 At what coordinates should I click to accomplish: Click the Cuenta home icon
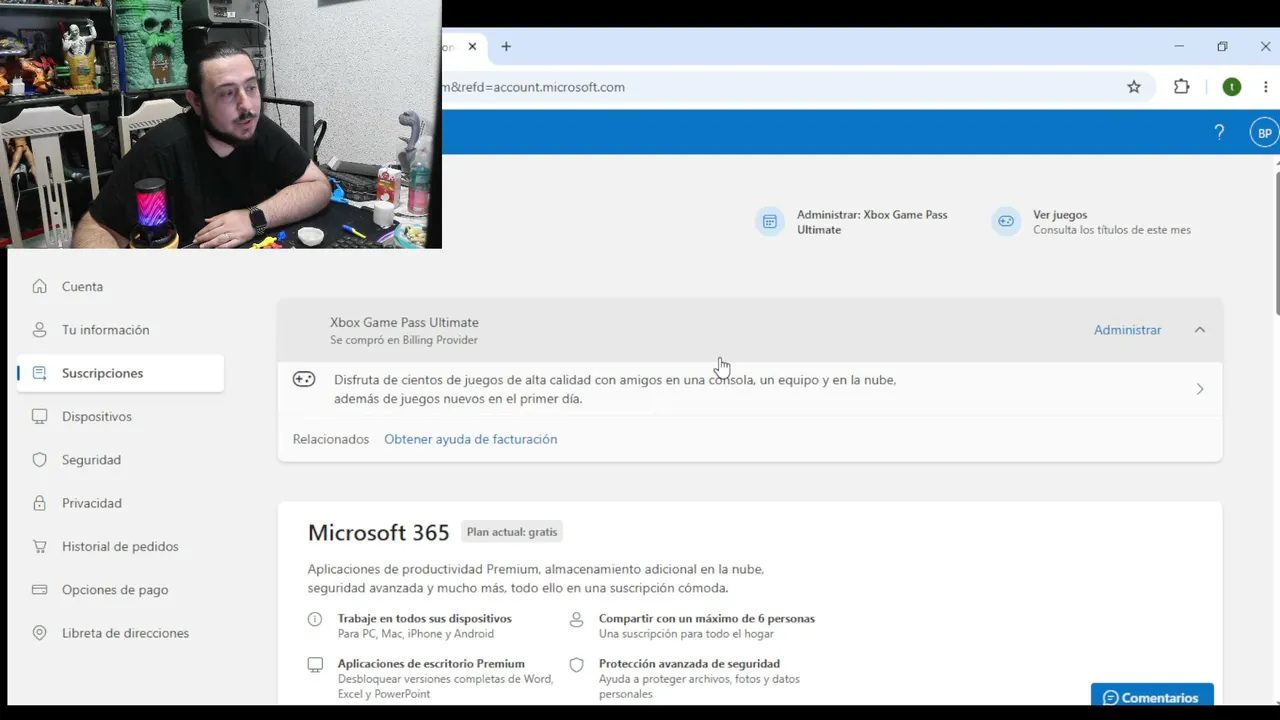pos(40,287)
